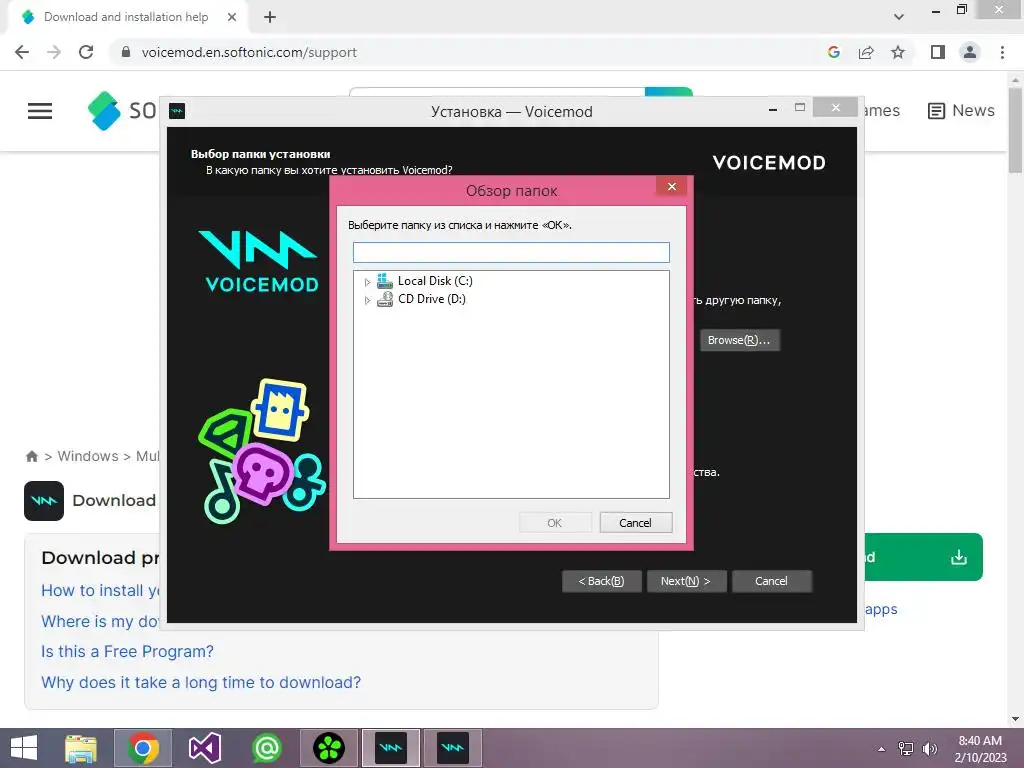The image size is (1024, 768).
Task: Open Windows Start menu
Action: pos(24,748)
